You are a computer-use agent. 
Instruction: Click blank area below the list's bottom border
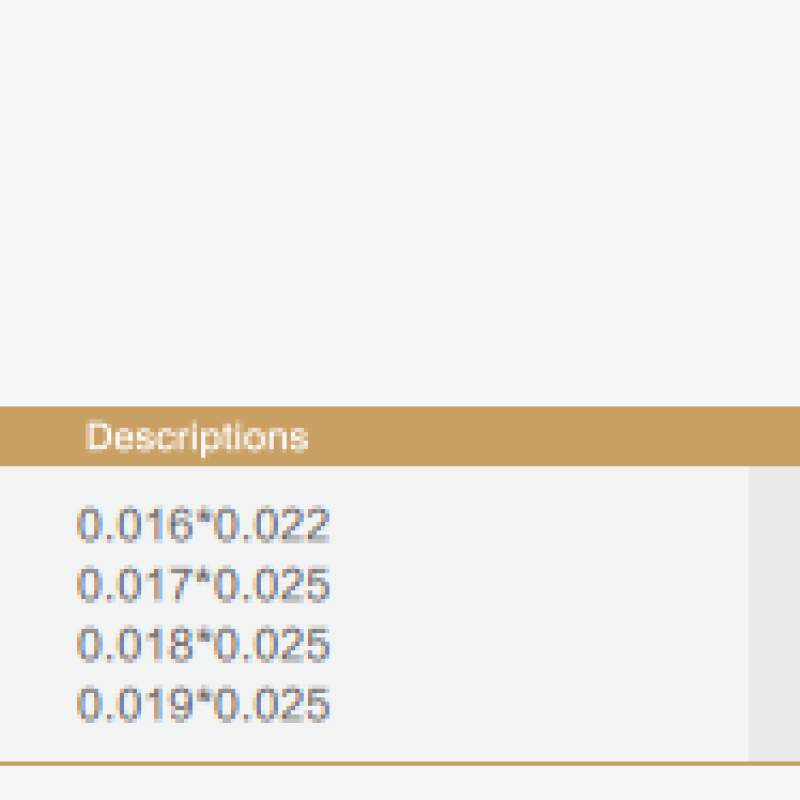coord(400,783)
